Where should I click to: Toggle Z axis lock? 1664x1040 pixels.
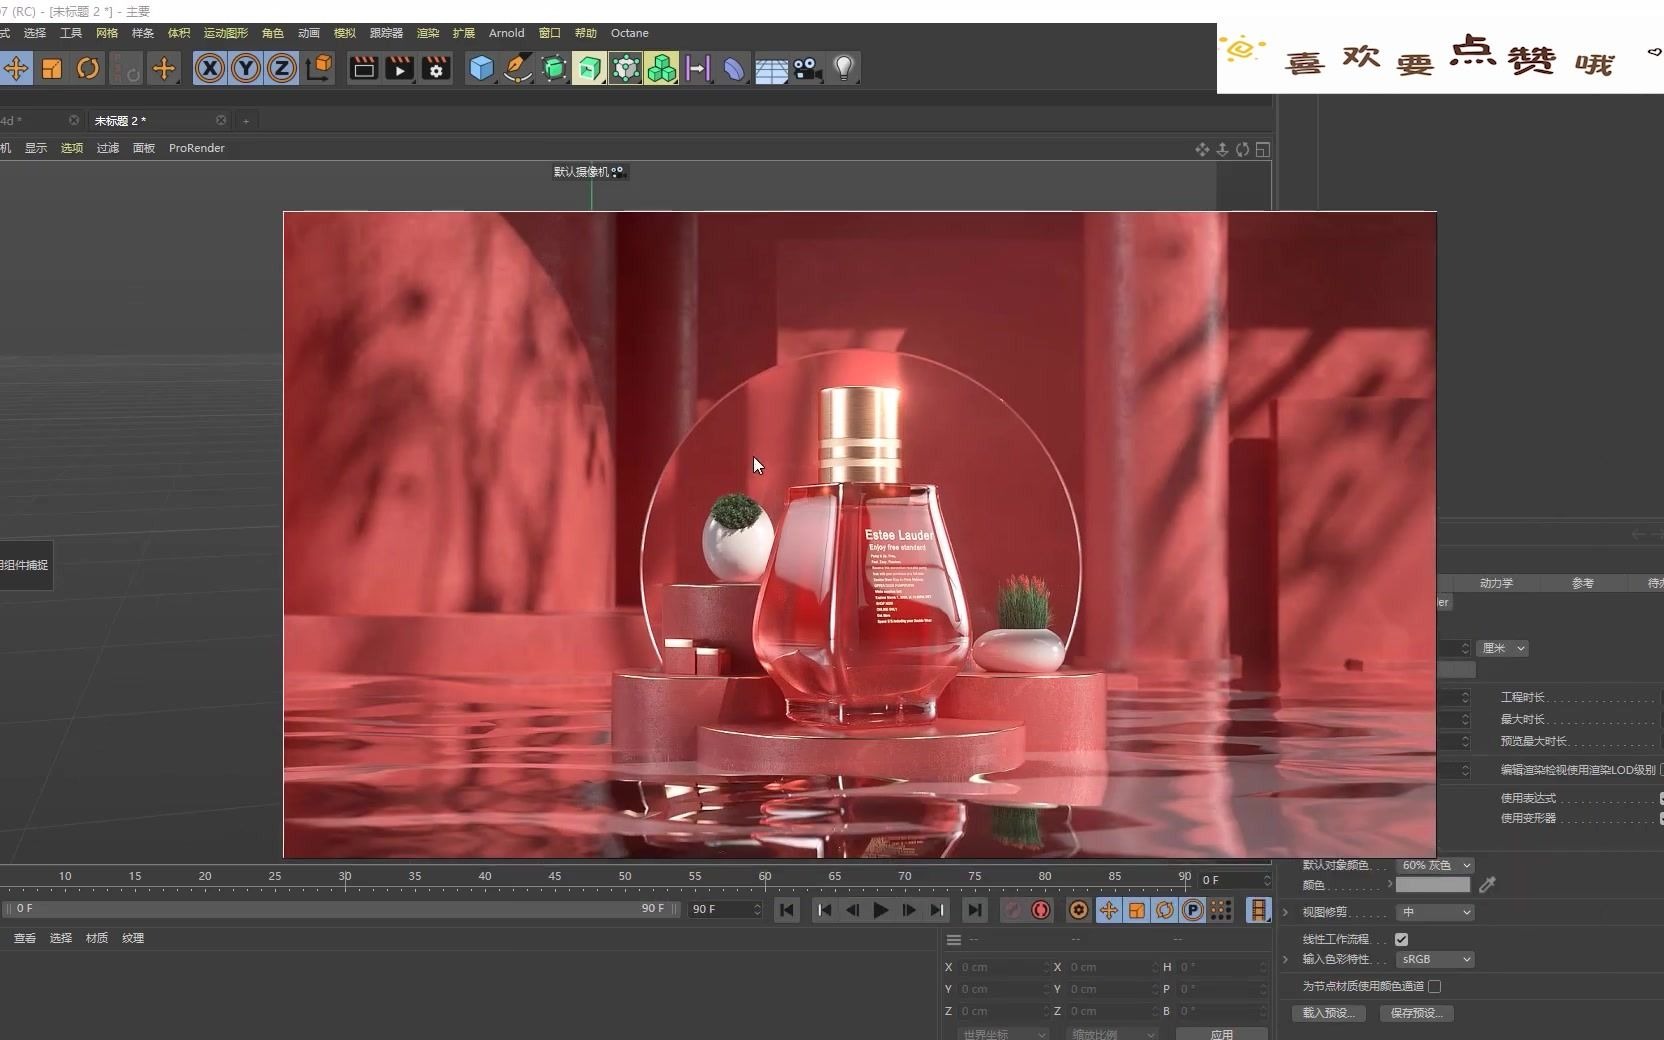click(x=282, y=69)
